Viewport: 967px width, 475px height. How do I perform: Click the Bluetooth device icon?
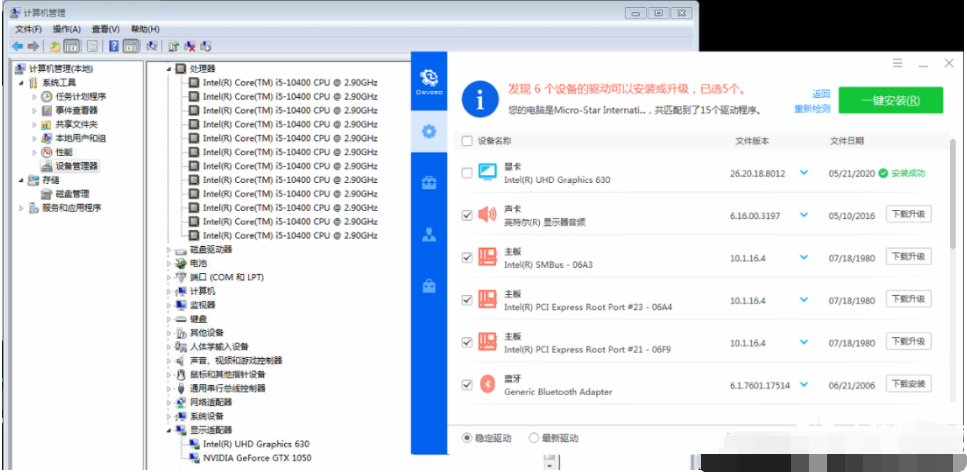tap(487, 384)
